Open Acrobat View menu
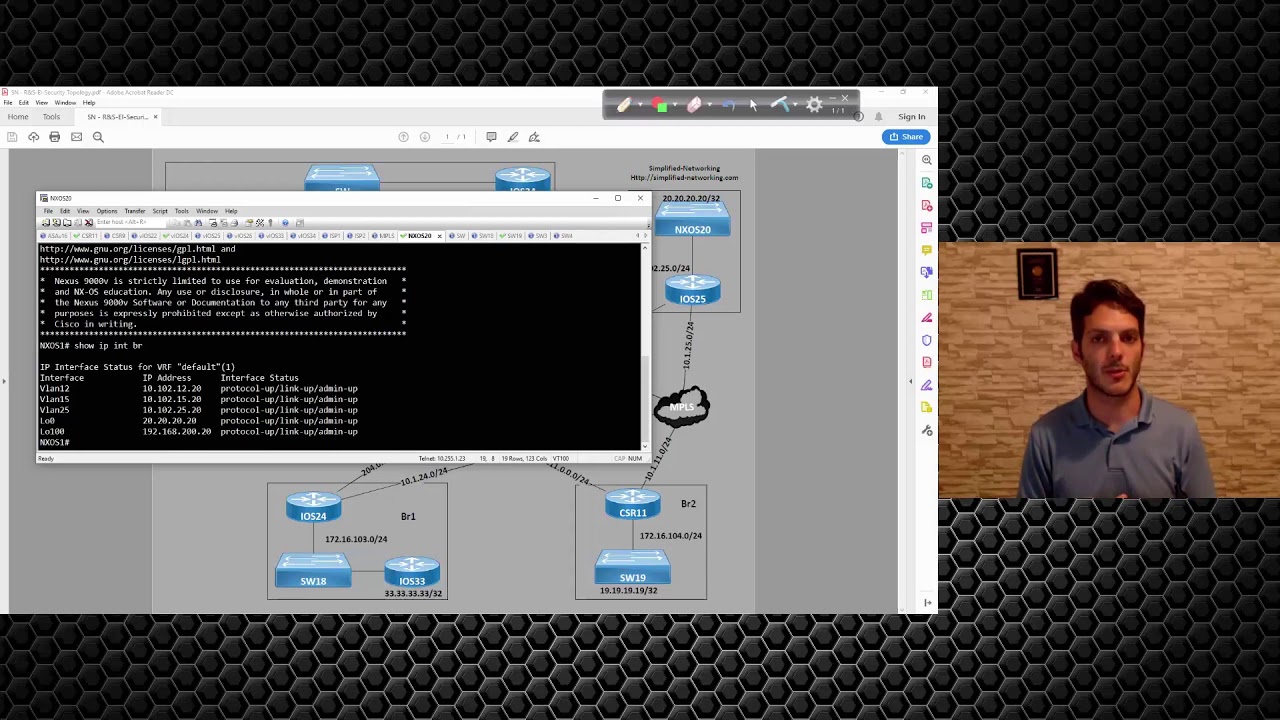Screen dimensions: 1280x720 (41, 103)
